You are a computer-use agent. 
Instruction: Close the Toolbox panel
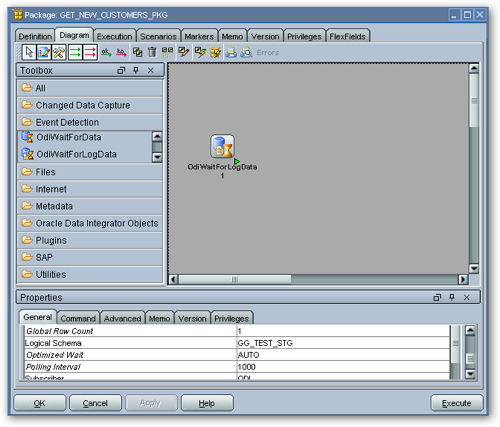click(x=151, y=70)
